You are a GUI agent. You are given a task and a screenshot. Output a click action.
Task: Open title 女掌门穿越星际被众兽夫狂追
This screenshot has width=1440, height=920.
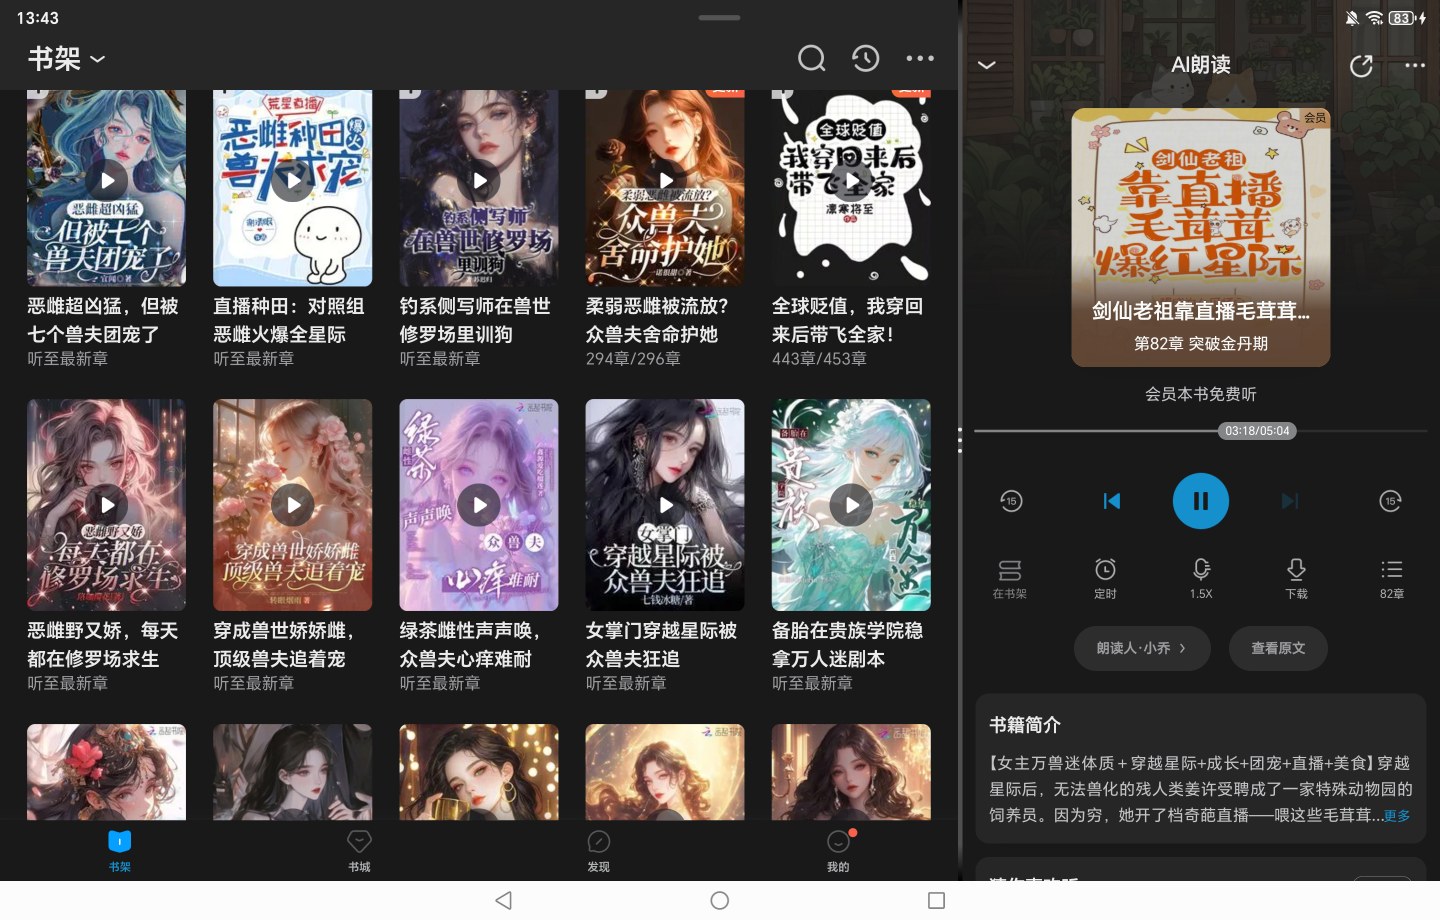point(661,645)
